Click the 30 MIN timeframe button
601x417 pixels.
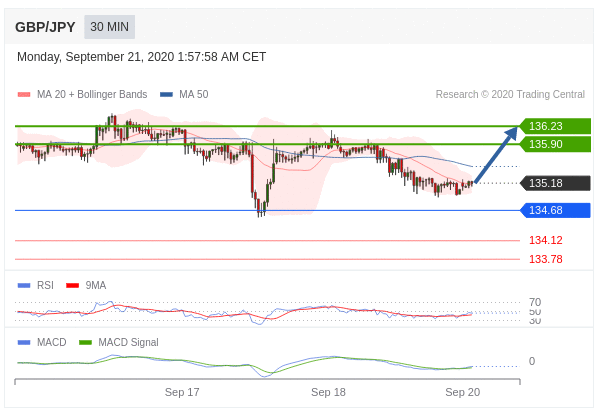(x=110, y=27)
